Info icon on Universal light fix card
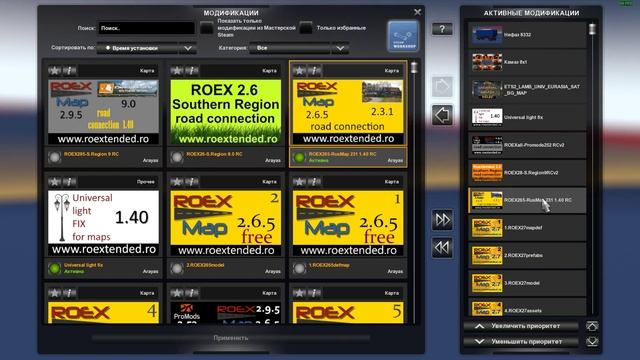This screenshot has height=360, width=640. click(x=69, y=182)
